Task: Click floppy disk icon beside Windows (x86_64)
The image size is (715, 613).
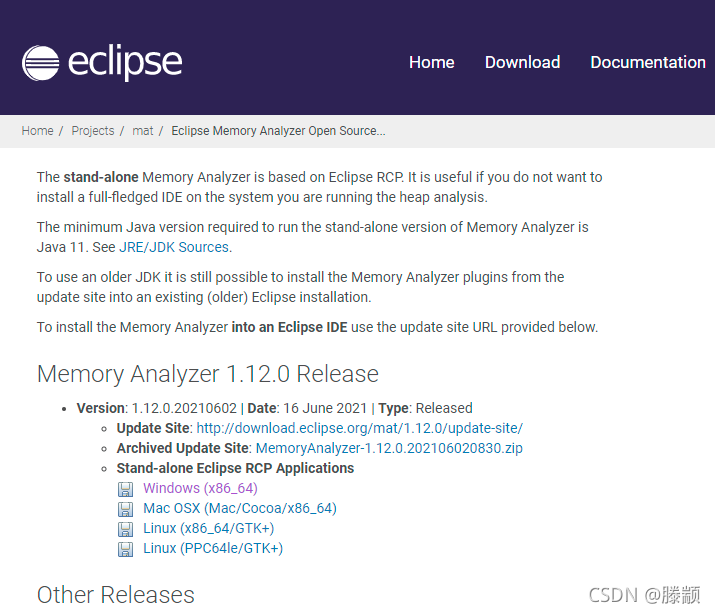Action: click(x=125, y=489)
